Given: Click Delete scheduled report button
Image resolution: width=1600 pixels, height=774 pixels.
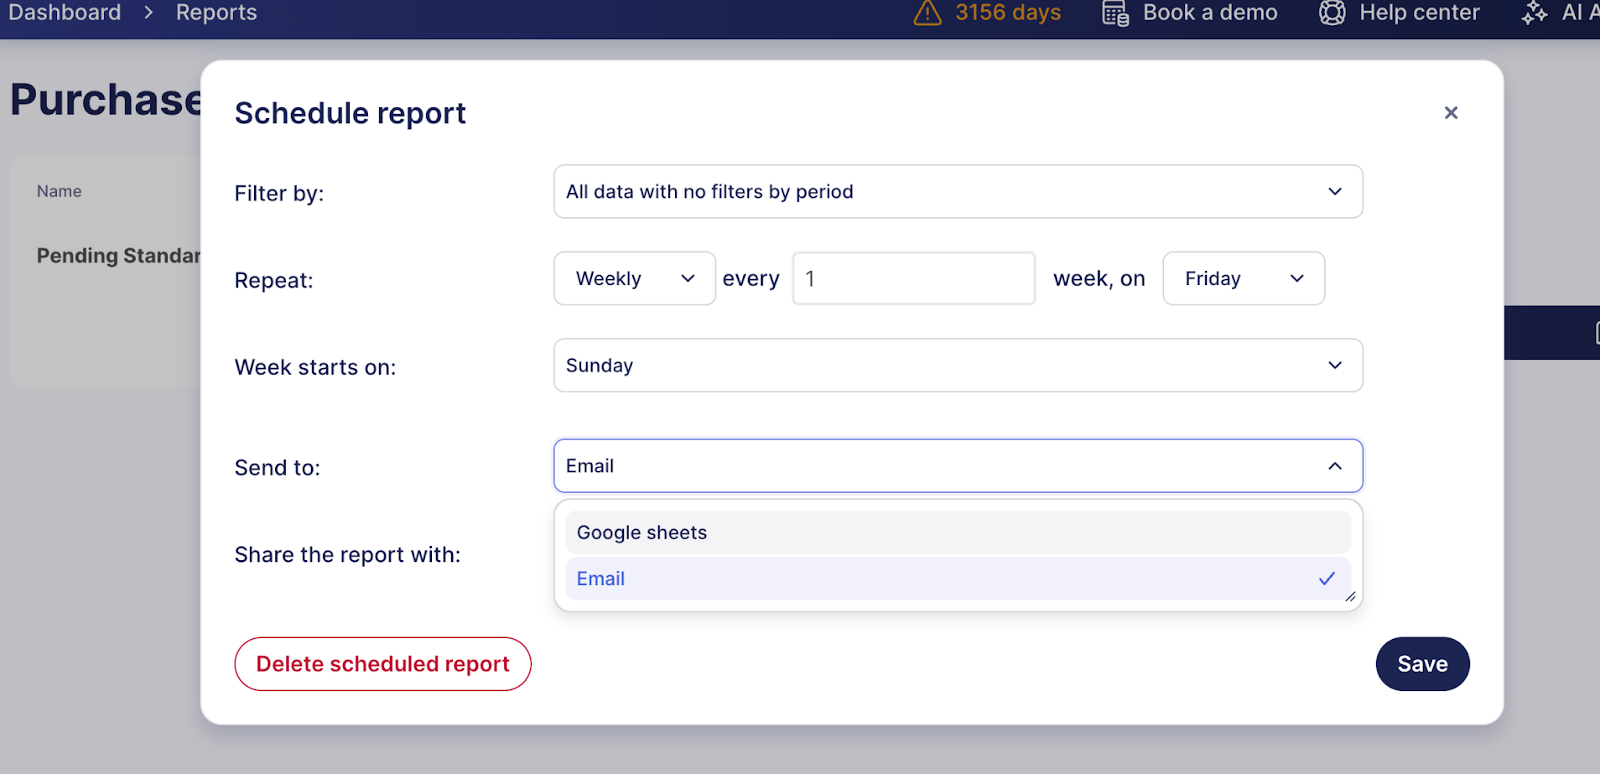Looking at the screenshot, I should [383, 664].
